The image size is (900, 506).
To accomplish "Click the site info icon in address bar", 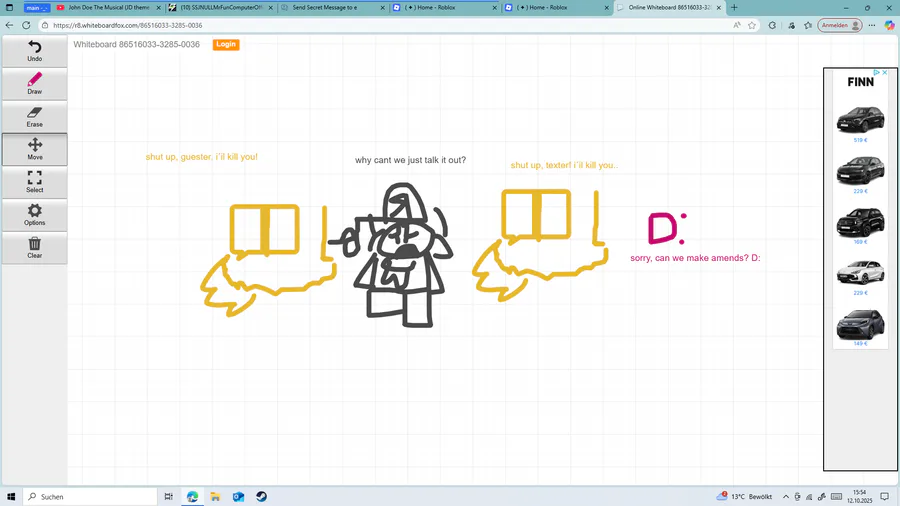I will pos(45,25).
